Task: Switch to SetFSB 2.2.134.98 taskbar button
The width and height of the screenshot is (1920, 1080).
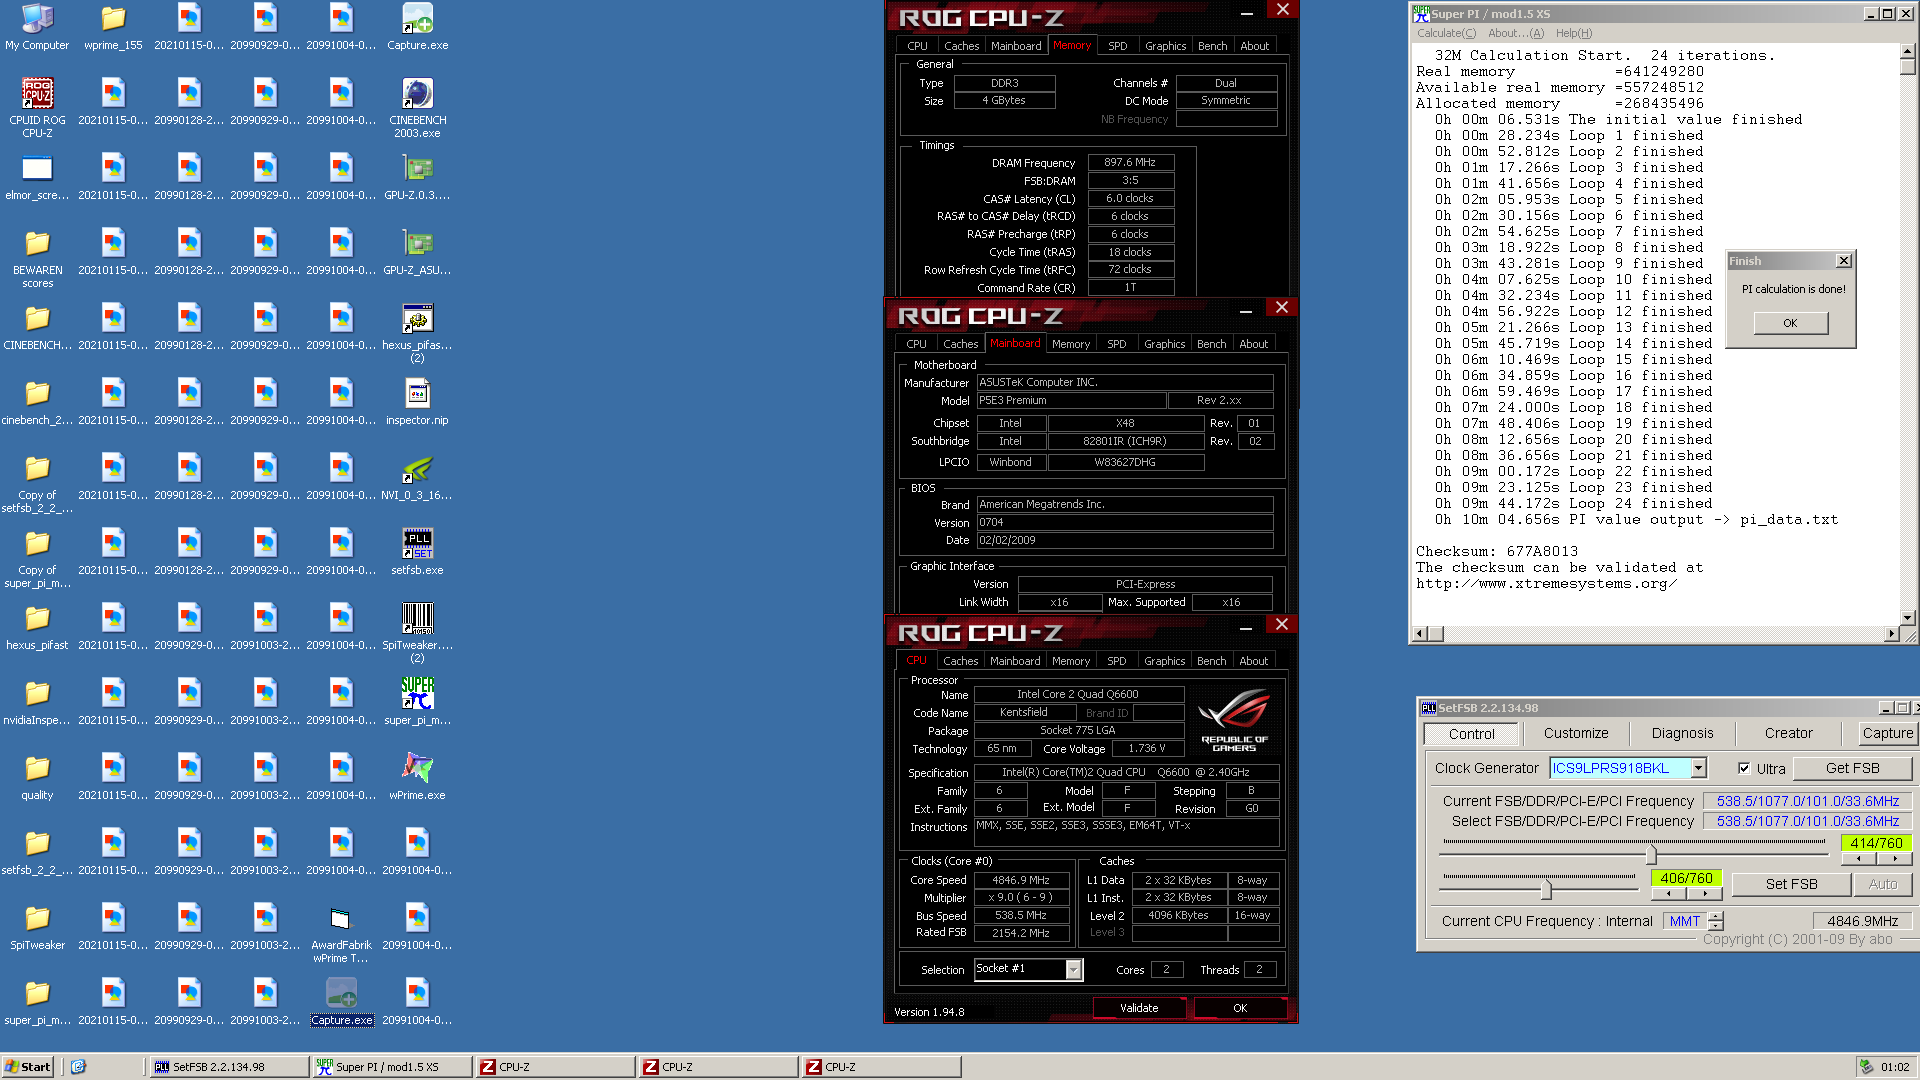Action: click(x=229, y=1067)
